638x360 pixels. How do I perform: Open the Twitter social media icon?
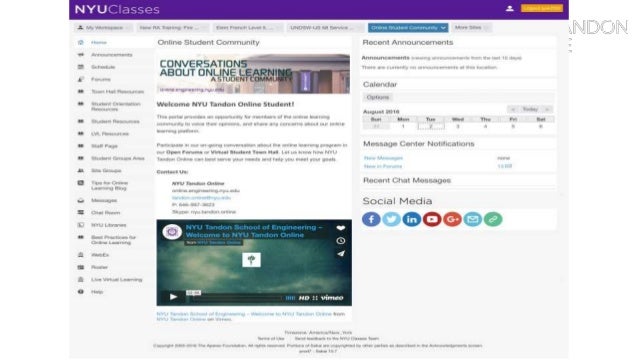pyautogui.click(x=391, y=219)
